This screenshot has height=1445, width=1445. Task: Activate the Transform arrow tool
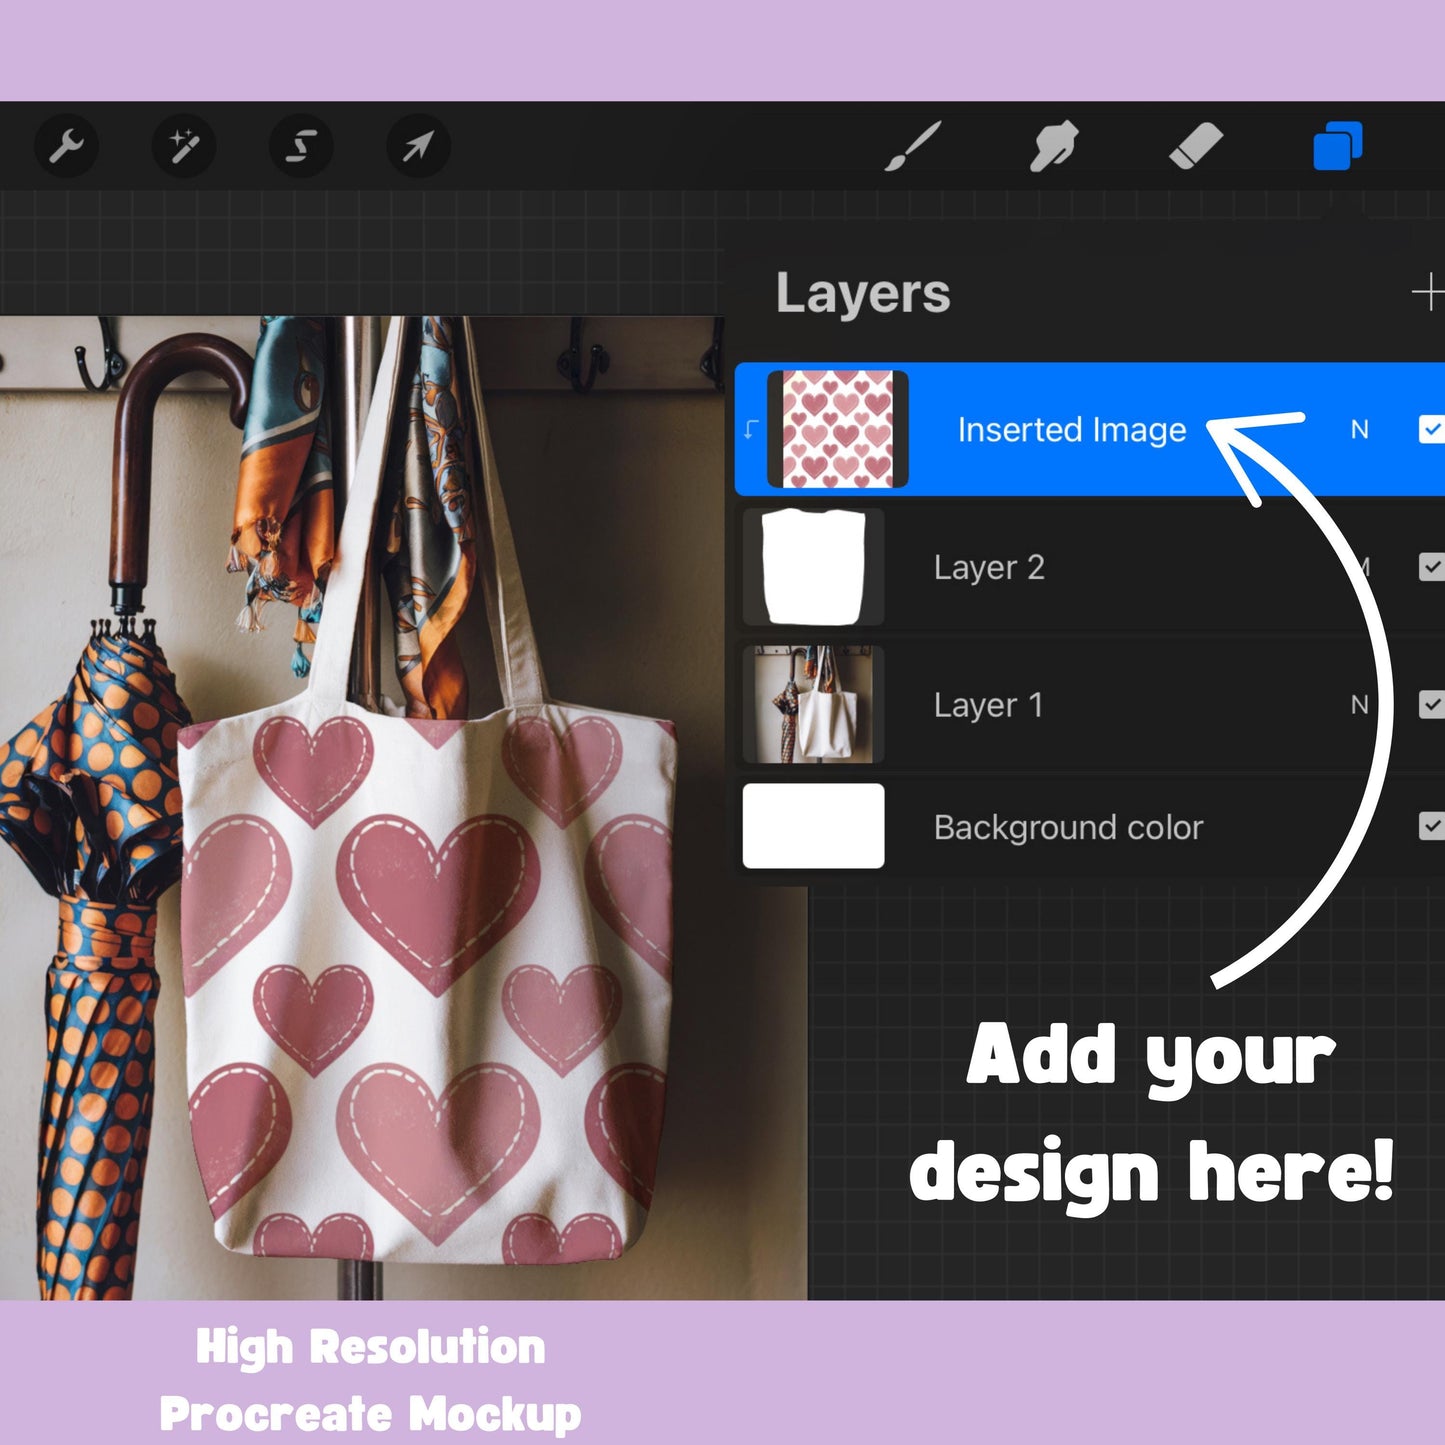[417, 146]
